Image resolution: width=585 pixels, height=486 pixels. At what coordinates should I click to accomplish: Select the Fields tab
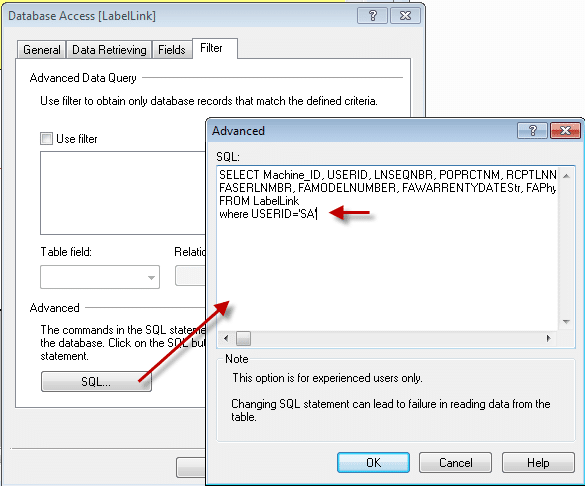172,50
